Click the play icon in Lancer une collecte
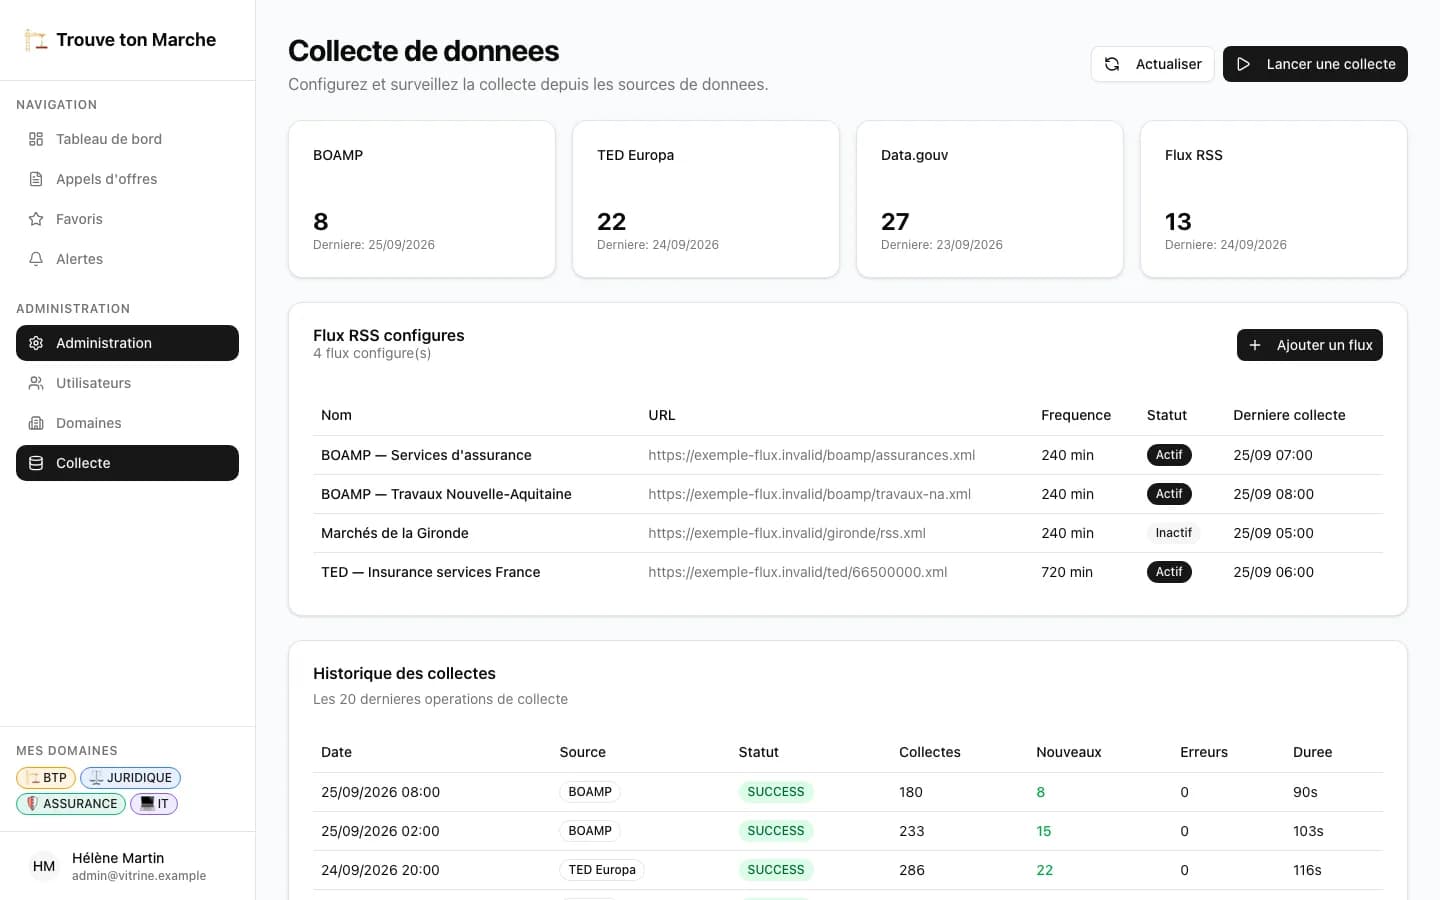Image resolution: width=1440 pixels, height=900 pixels. (1243, 64)
